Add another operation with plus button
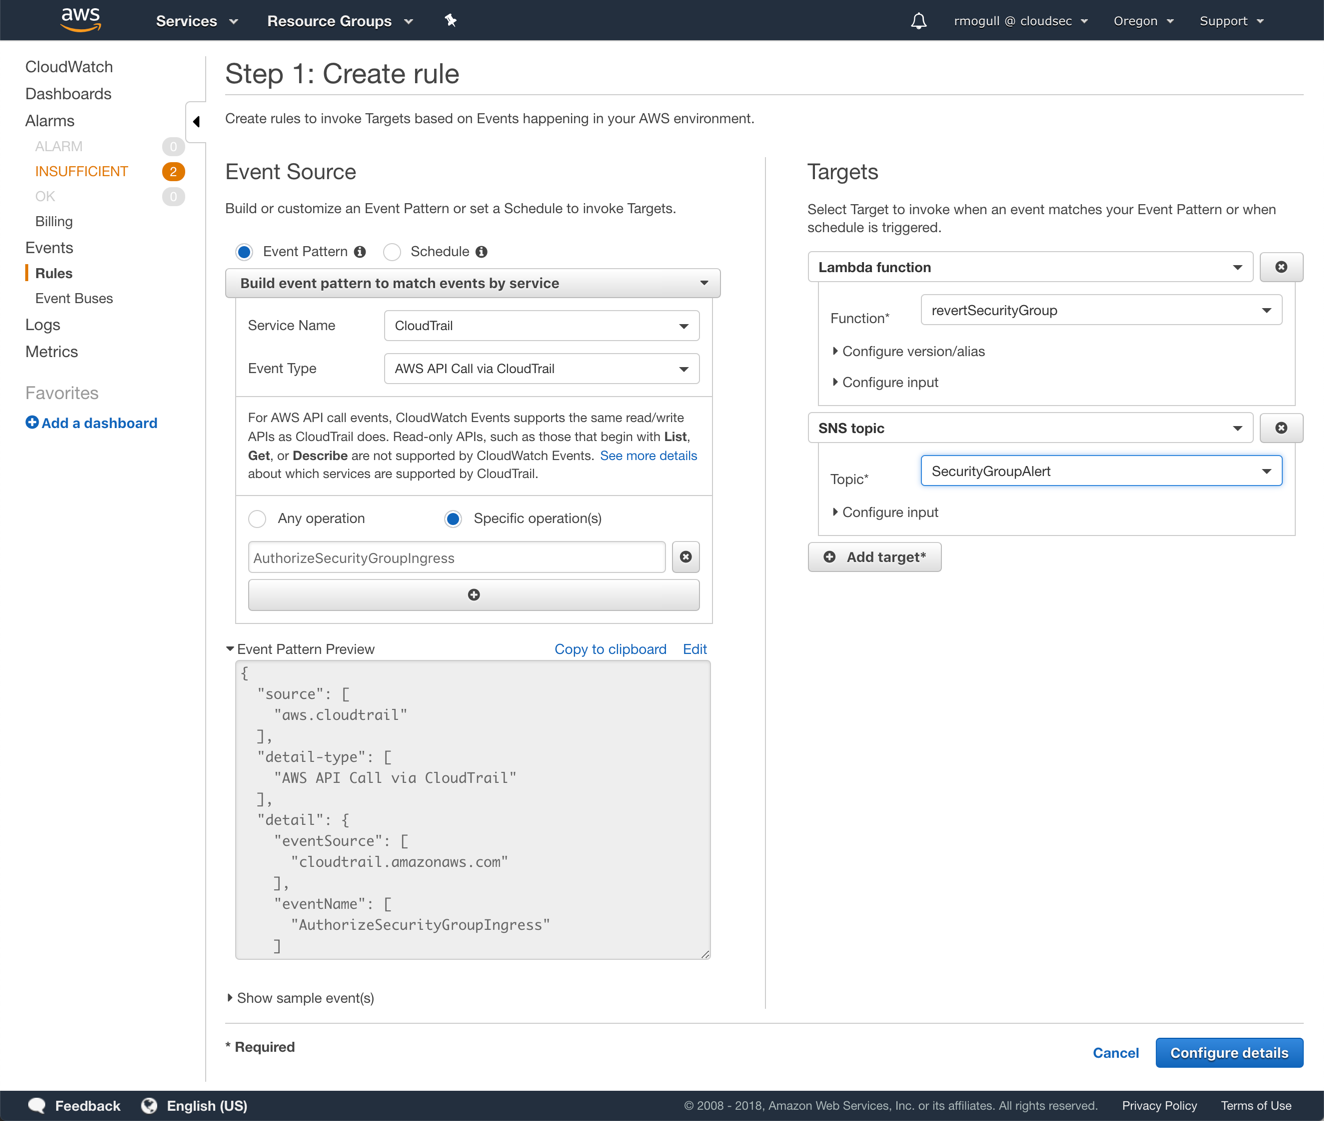This screenshot has height=1121, width=1324. click(474, 595)
